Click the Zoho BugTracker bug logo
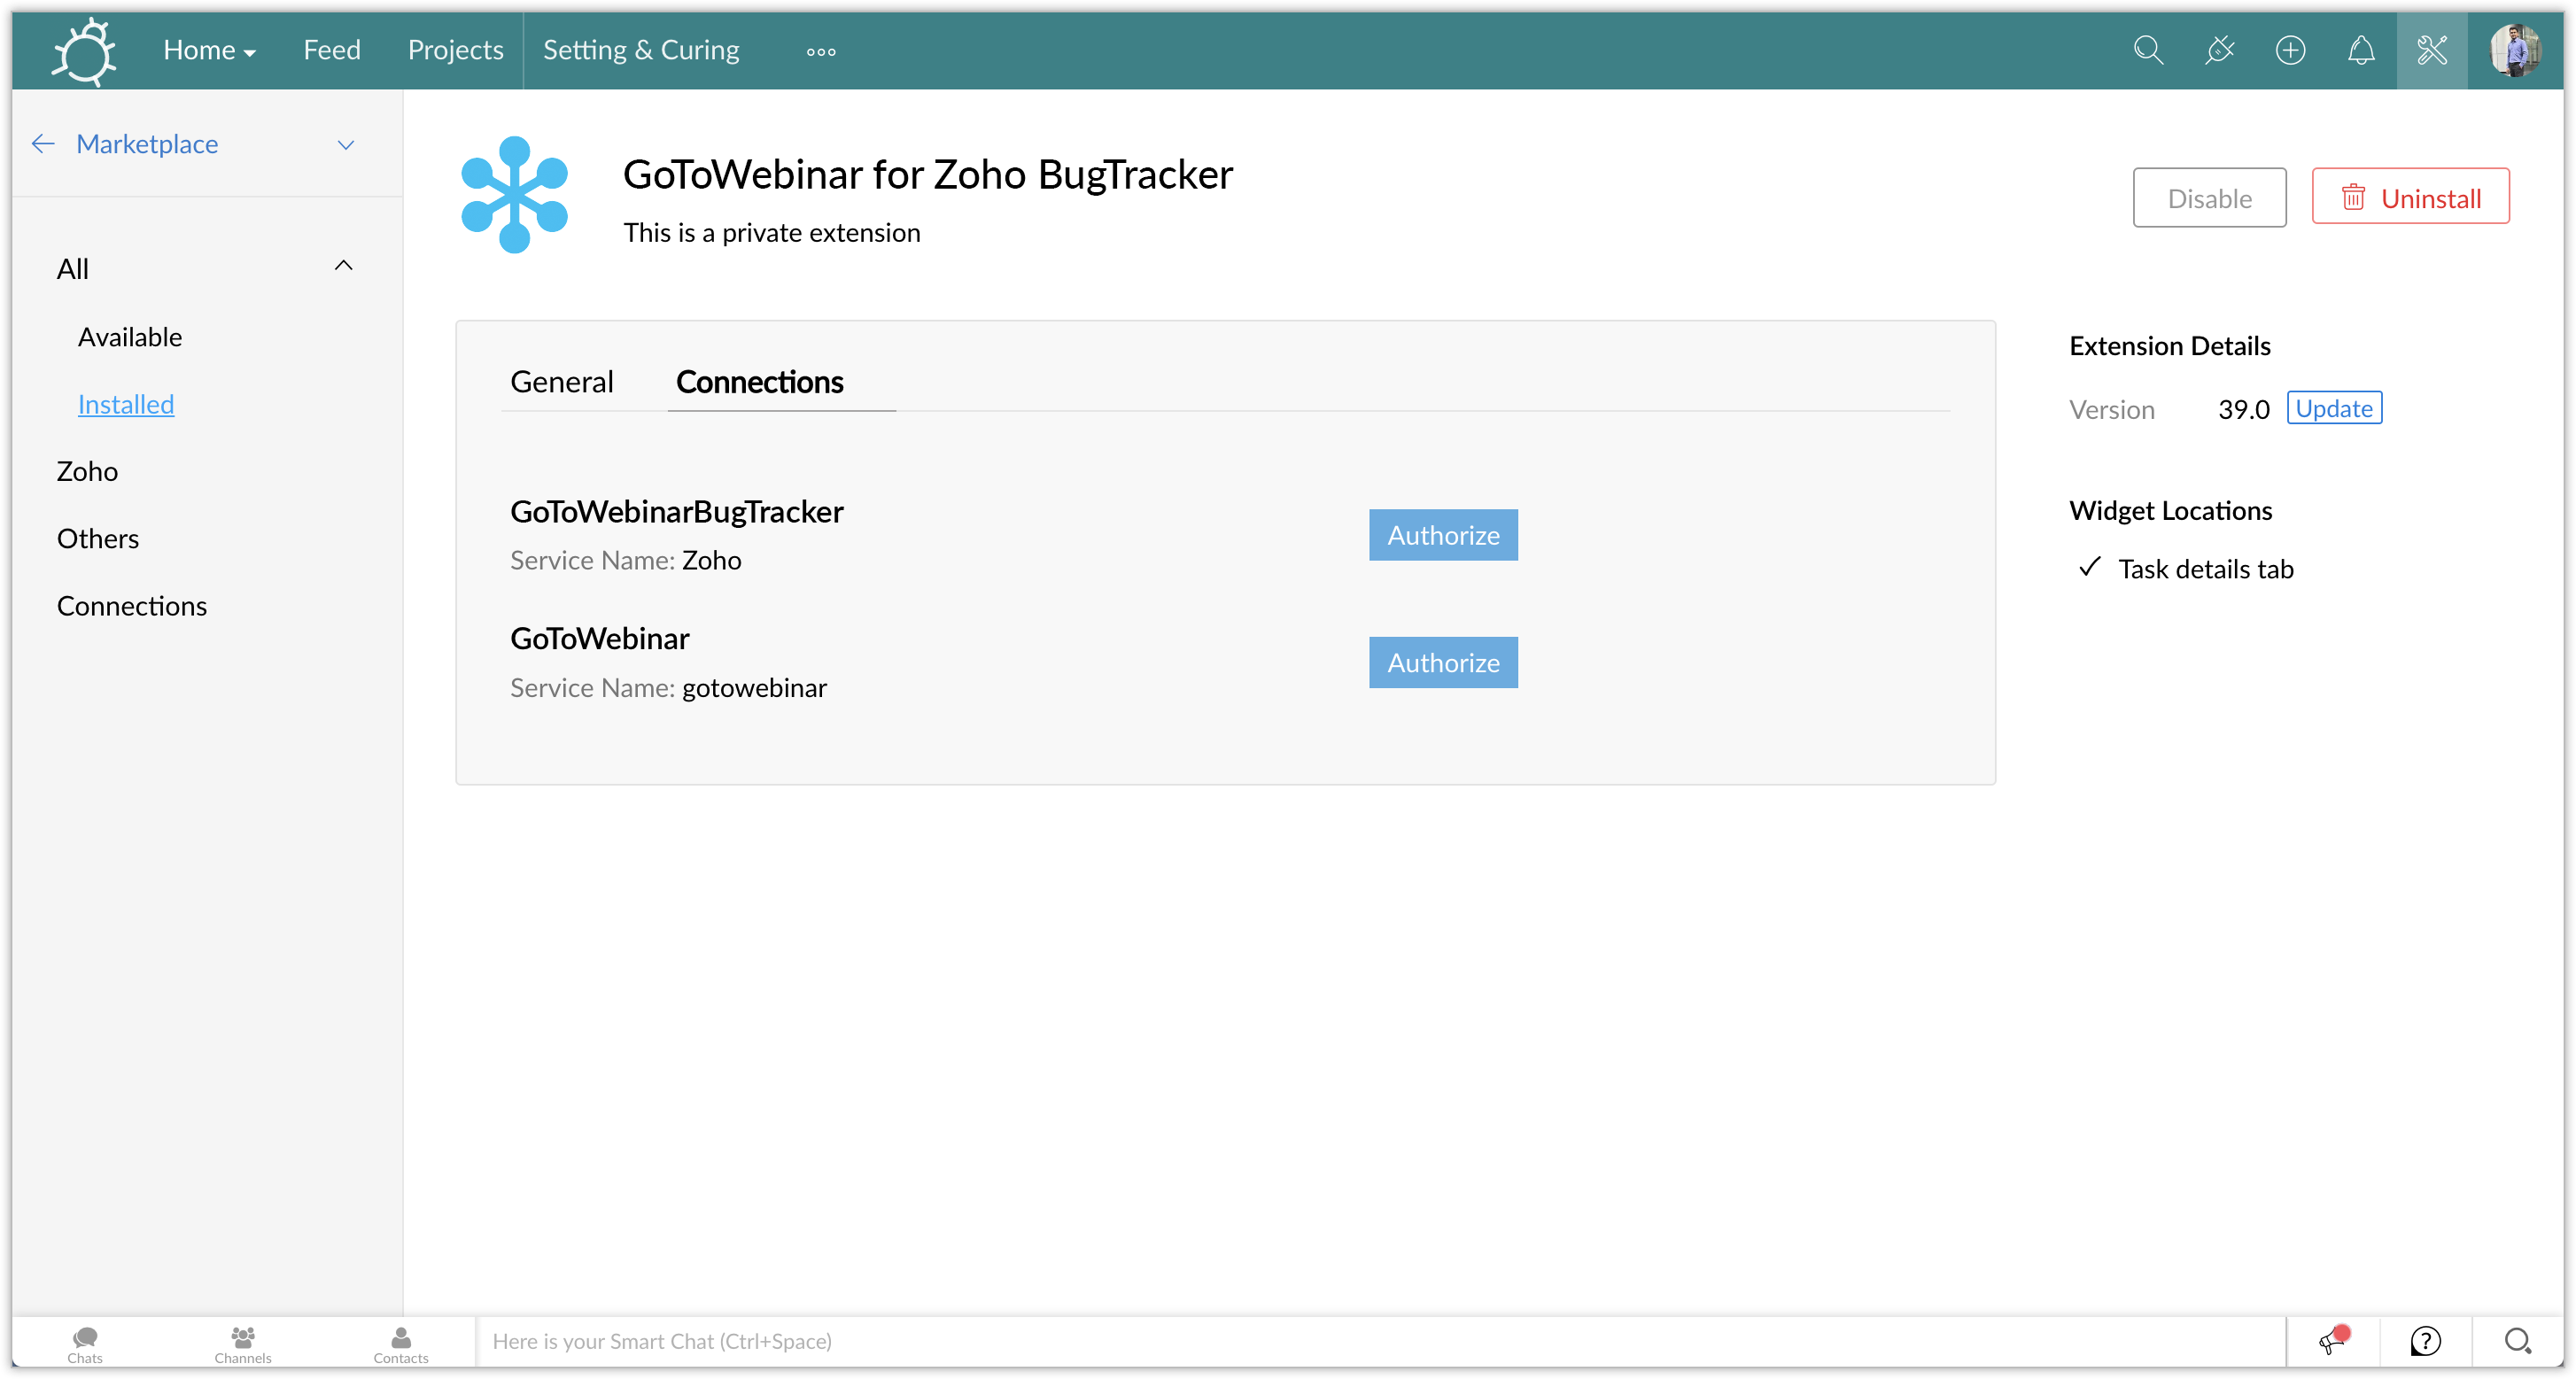Viewport: 2576px width, 1379px height. 84,51
